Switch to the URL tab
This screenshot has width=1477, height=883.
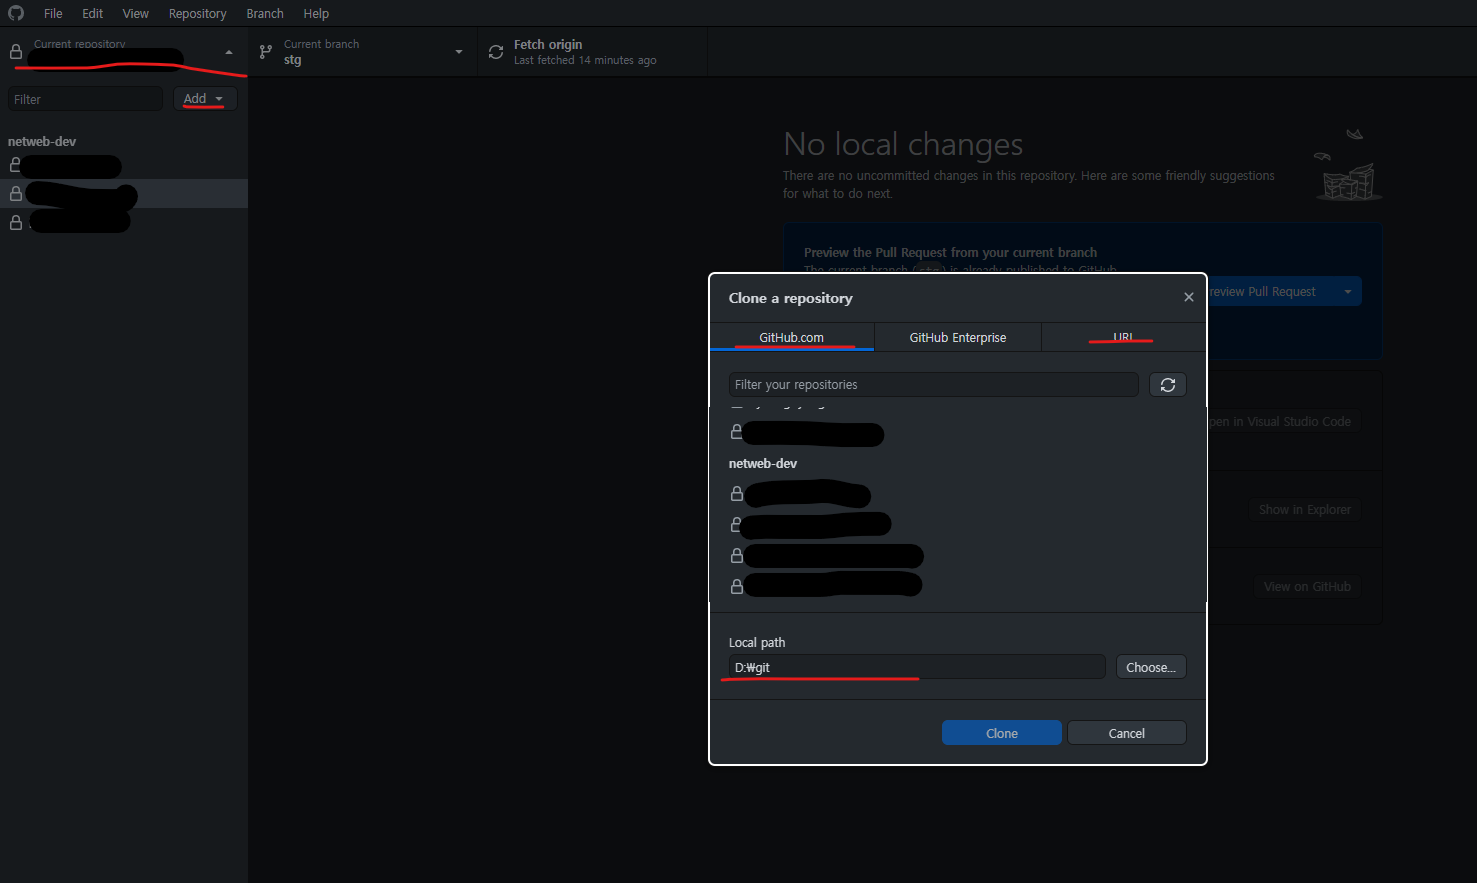click(x=1124, y=337)
